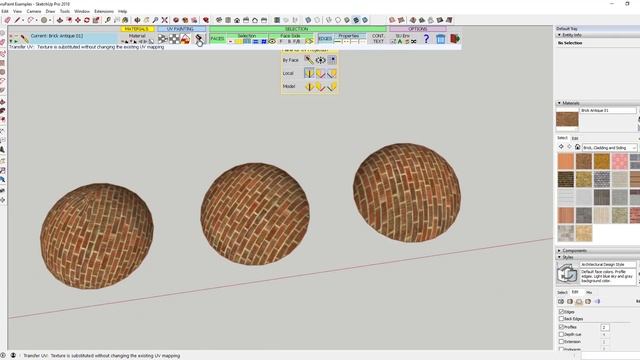The height and width of the screenshot is (360, 640).
Task: Choose the red house projected UV mode
Action: coord(185,39)
